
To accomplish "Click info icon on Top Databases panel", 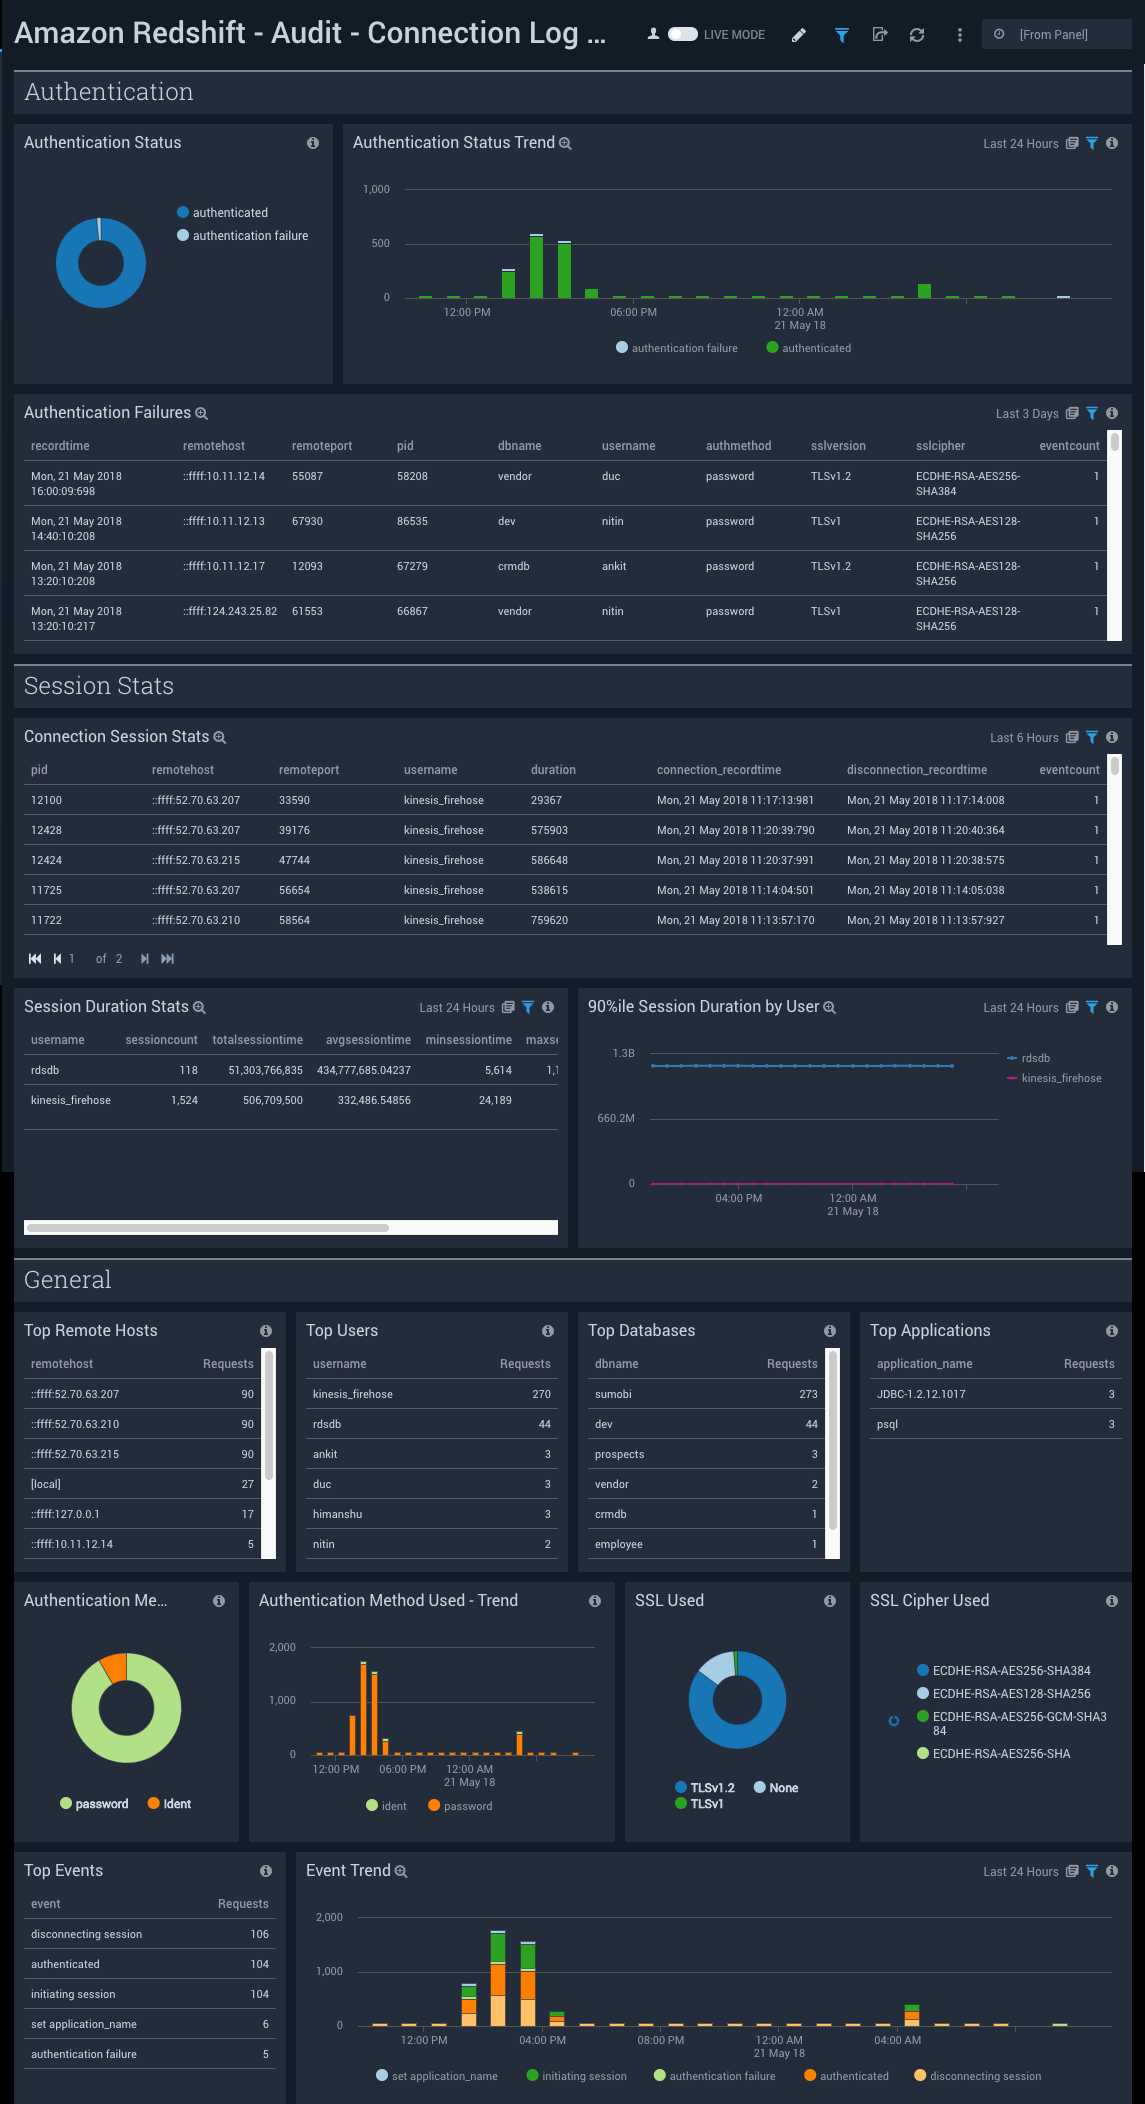I will pyautogui.click(x=830, y=1331).
